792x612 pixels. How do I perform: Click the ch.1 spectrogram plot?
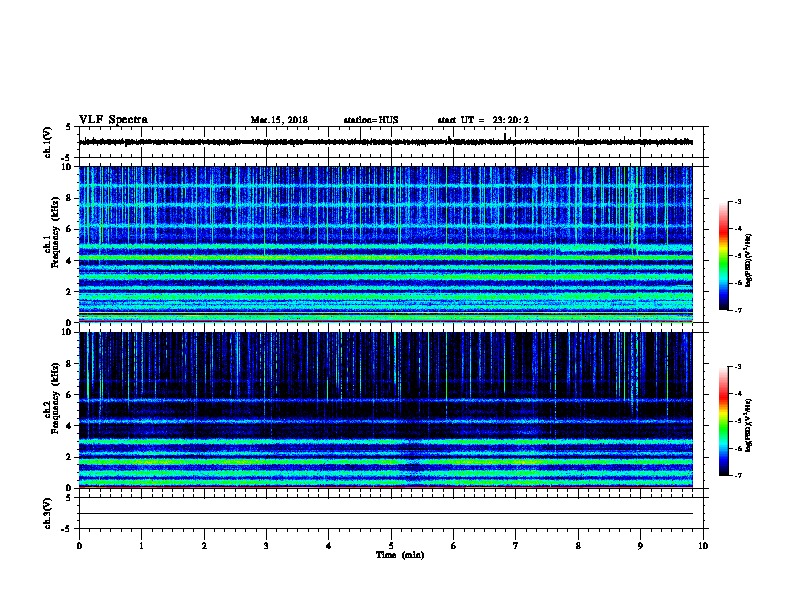pos(386,244)
